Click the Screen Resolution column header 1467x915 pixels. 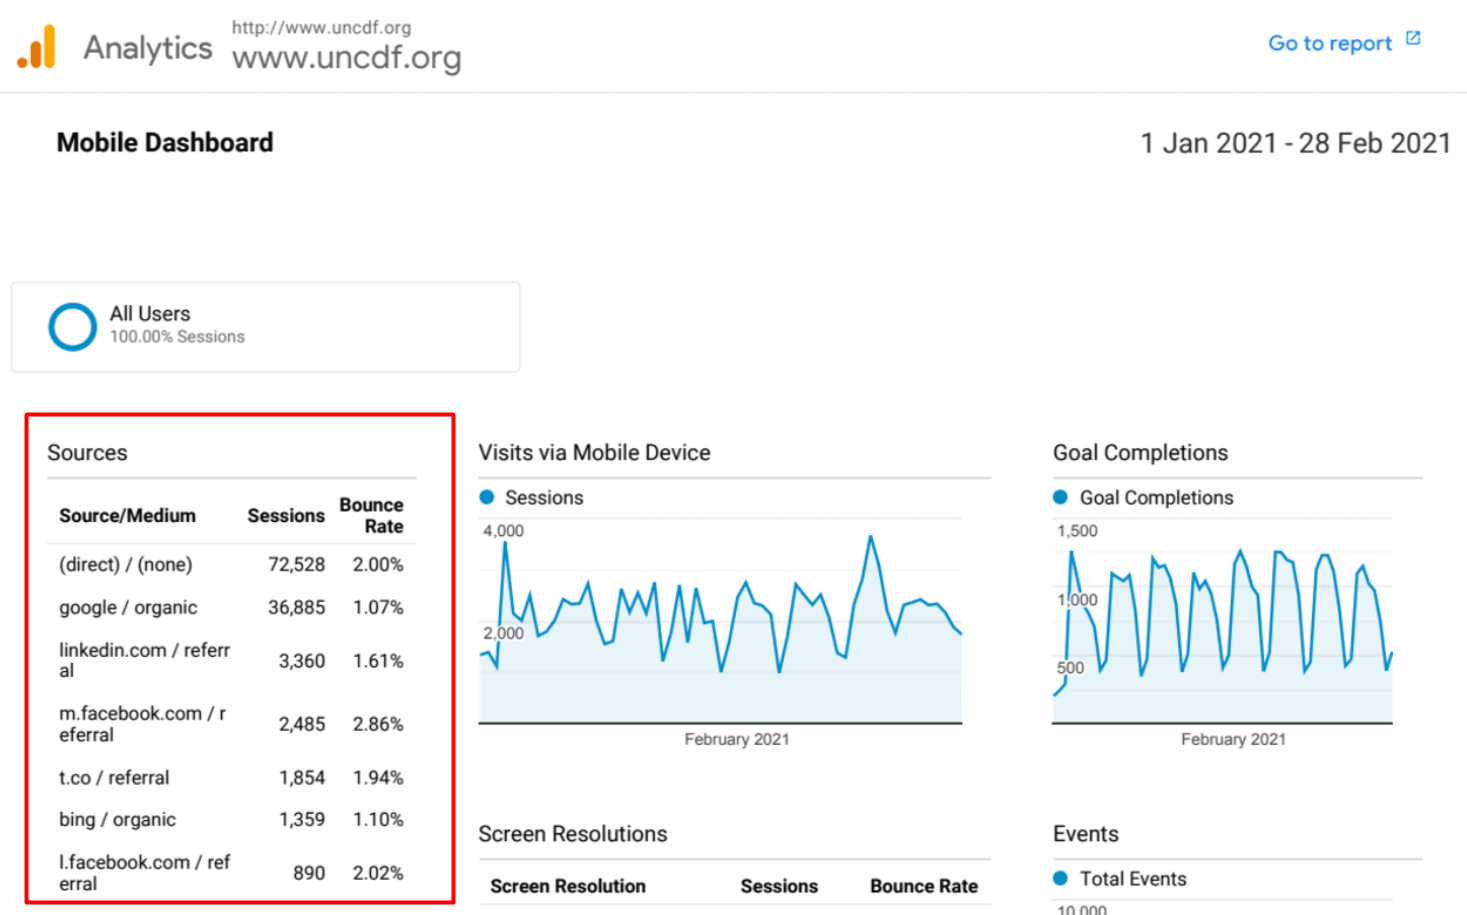[x=568, y=886]
